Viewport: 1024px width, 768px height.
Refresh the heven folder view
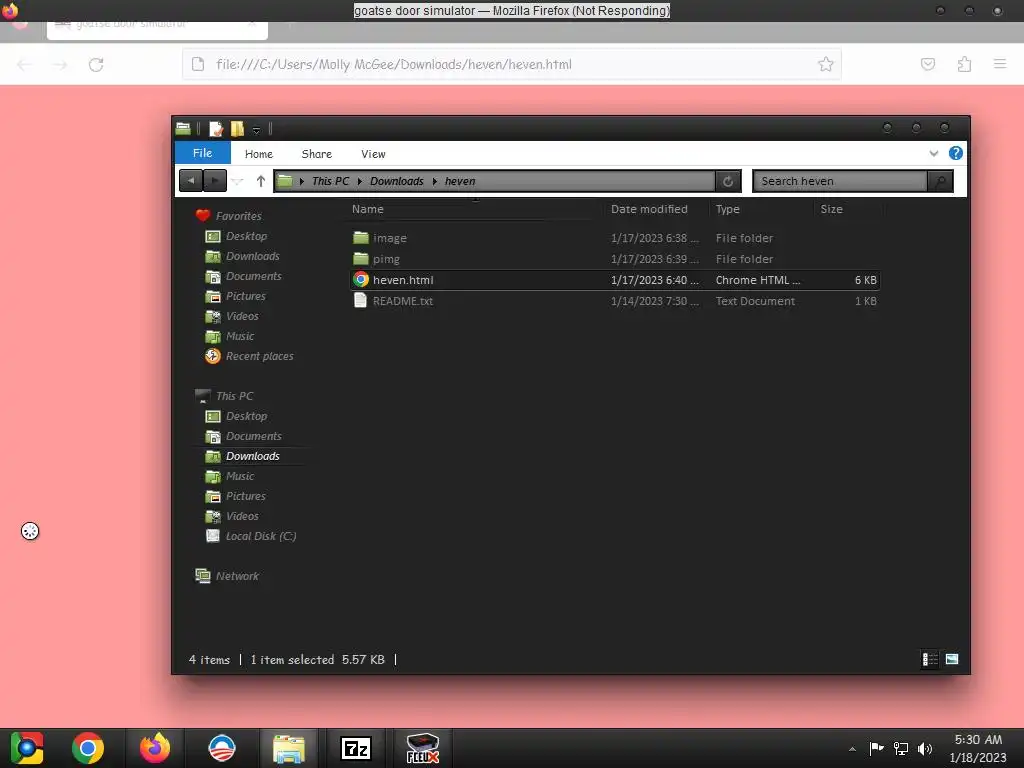click(x=728, y=181)
